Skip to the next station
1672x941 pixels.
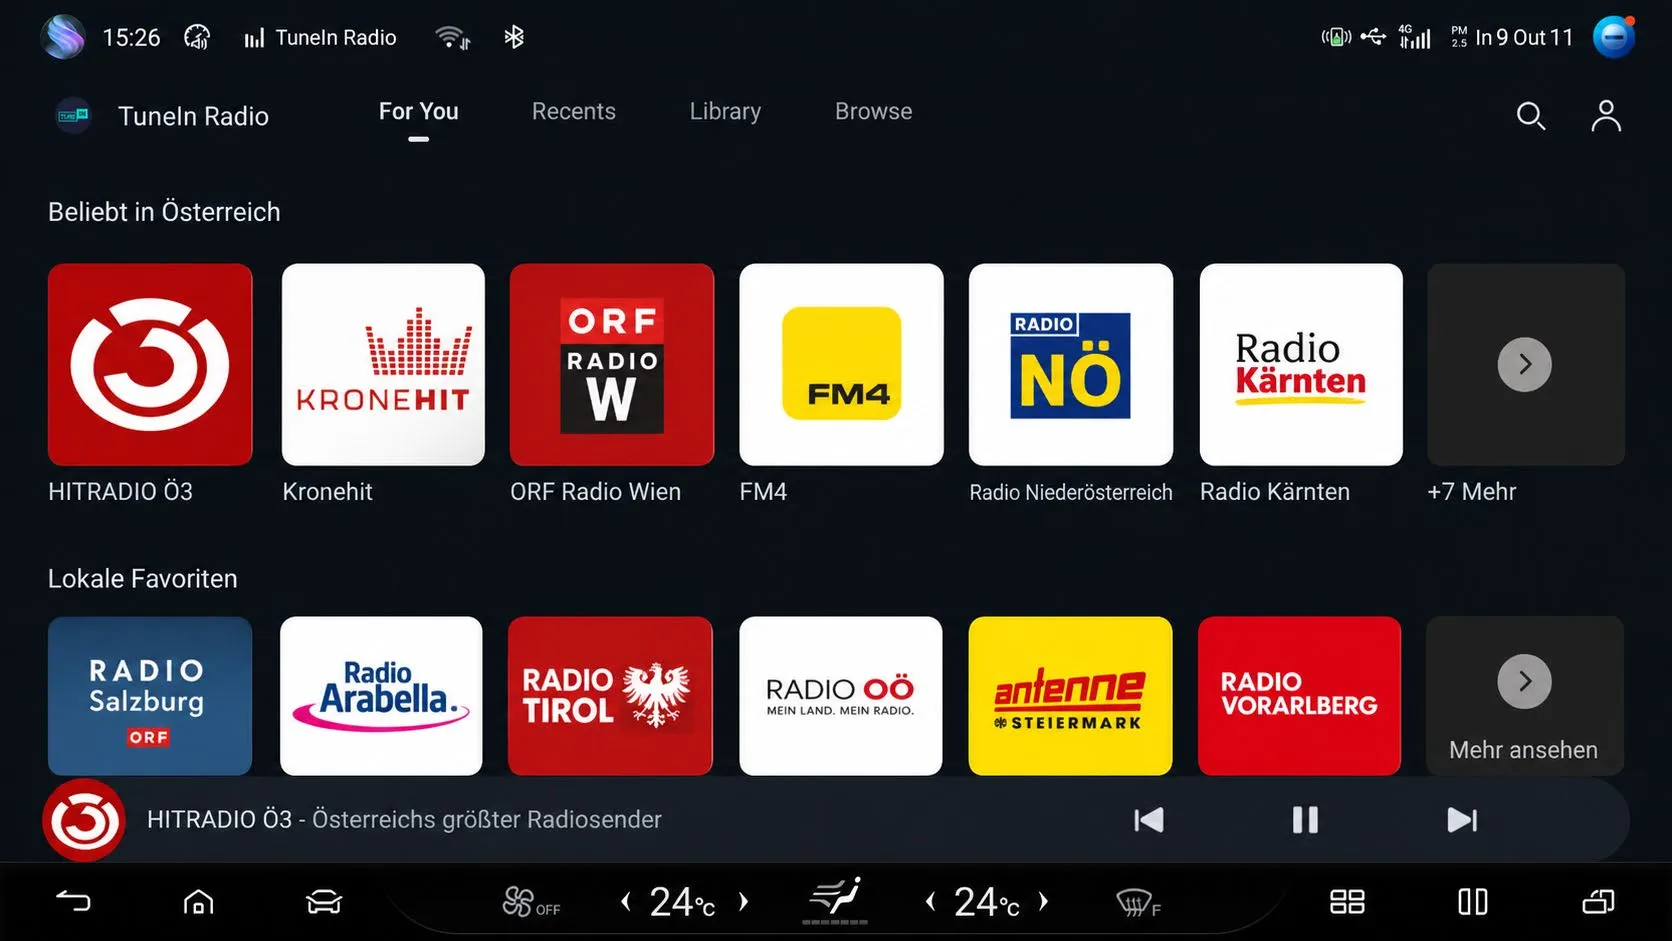click(x=1462, y=820)
